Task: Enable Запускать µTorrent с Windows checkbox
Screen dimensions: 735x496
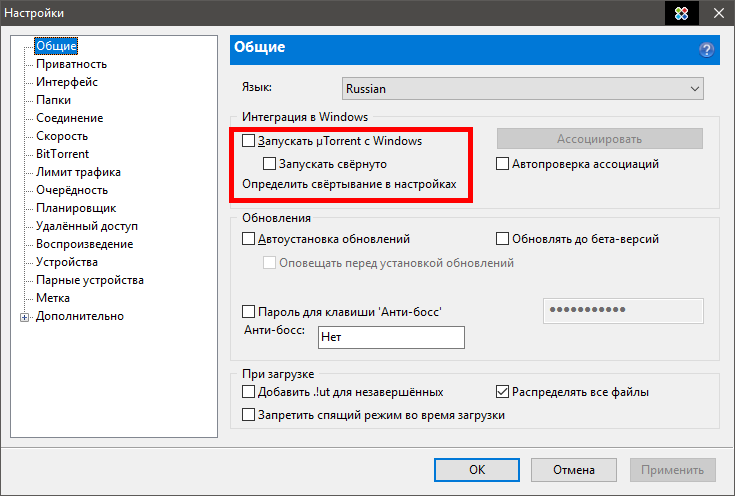Action: 248,141
